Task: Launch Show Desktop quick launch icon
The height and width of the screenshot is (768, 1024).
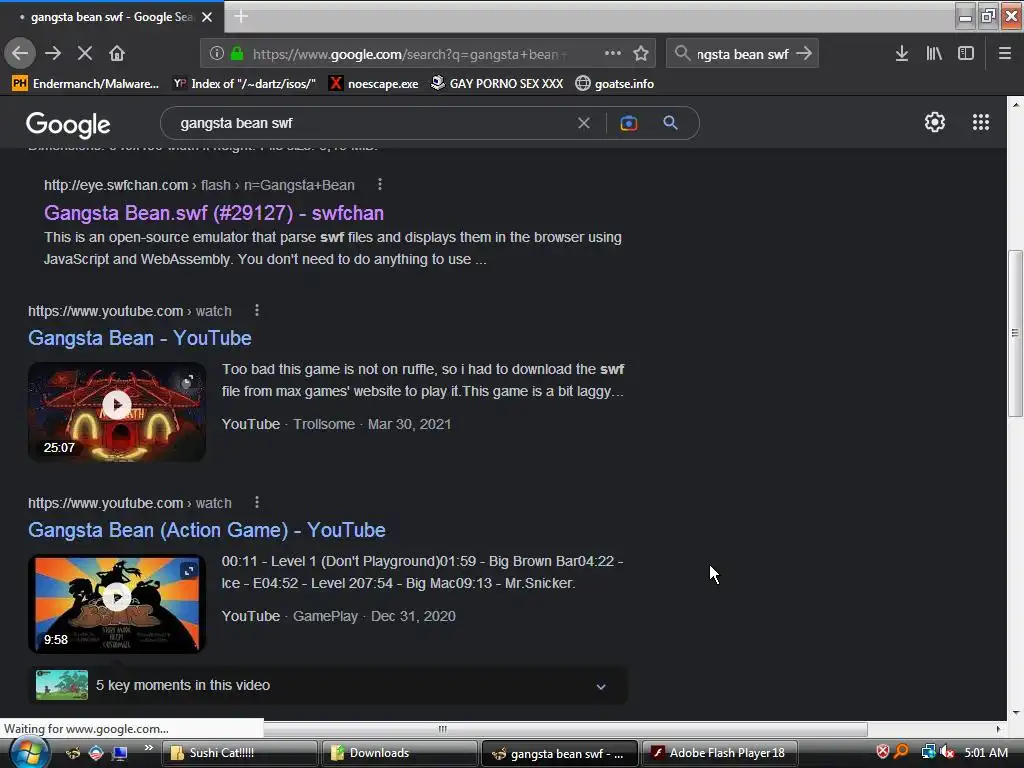Action: coord(120,753)
